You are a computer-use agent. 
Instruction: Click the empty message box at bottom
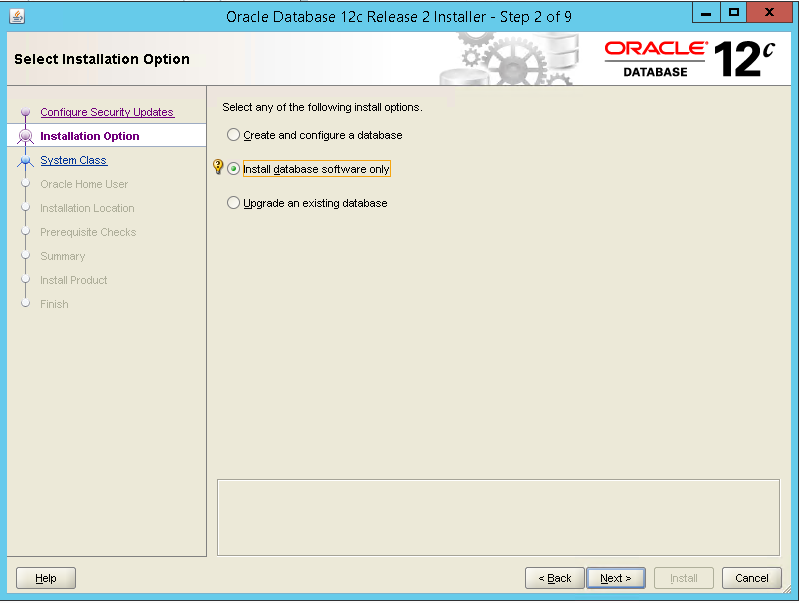(x=498, y=517)
